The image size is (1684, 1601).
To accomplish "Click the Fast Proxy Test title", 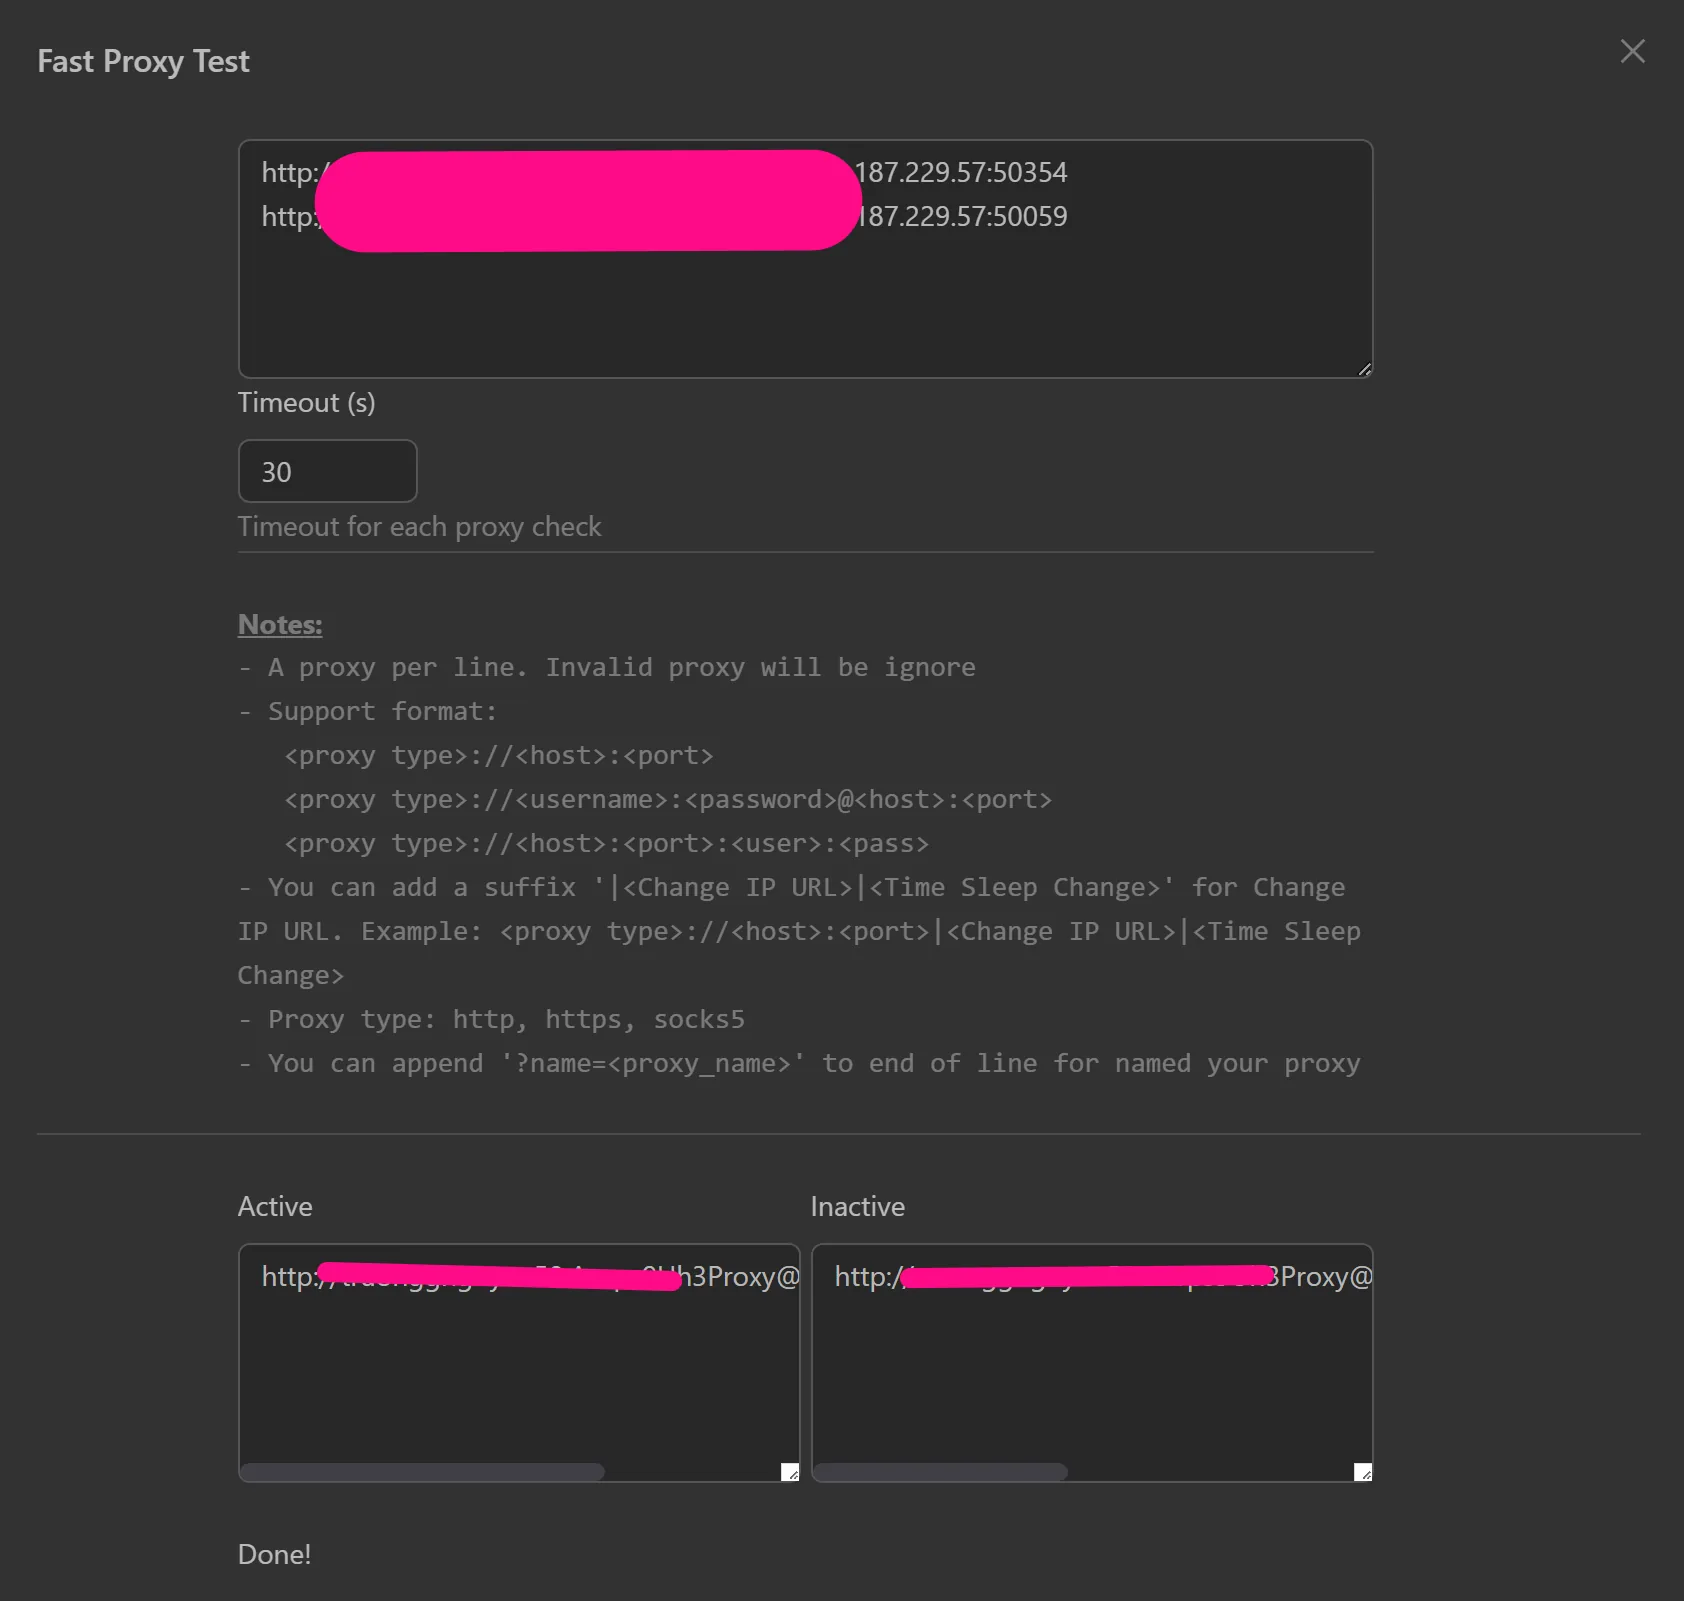I will point(143,61).
